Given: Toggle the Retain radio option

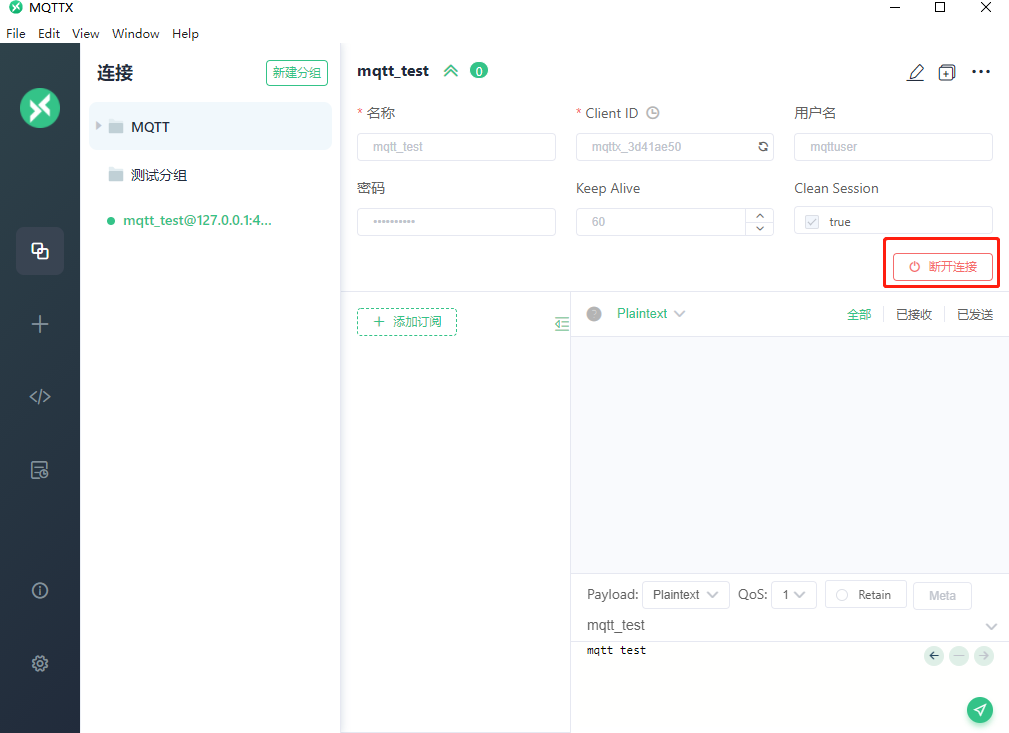Looking at the screenshot, I should (x=842, y=595).
